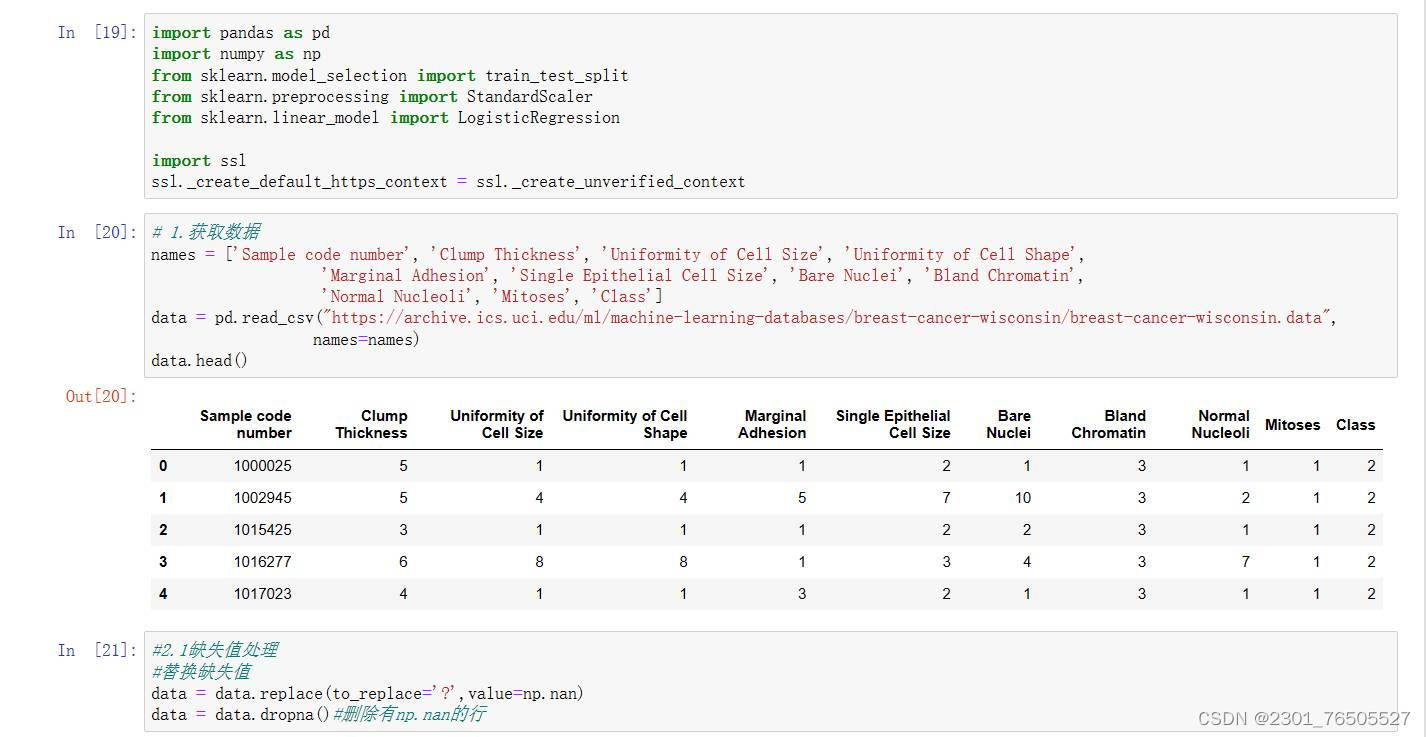Click the 'Uniformity of Cell Shape' column header
The height and width of the screenshot is (737, 1426).
(x=625, y=424)
